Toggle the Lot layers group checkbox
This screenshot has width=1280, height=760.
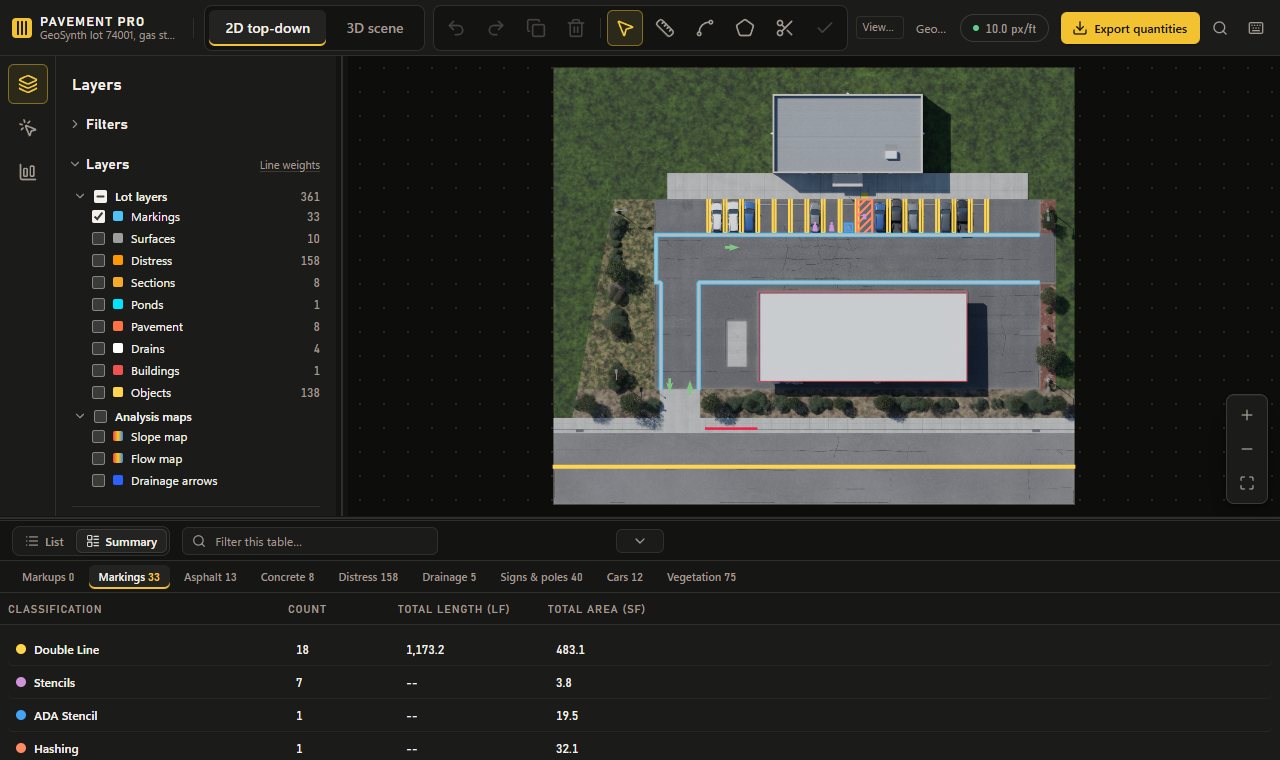point(101,197)
